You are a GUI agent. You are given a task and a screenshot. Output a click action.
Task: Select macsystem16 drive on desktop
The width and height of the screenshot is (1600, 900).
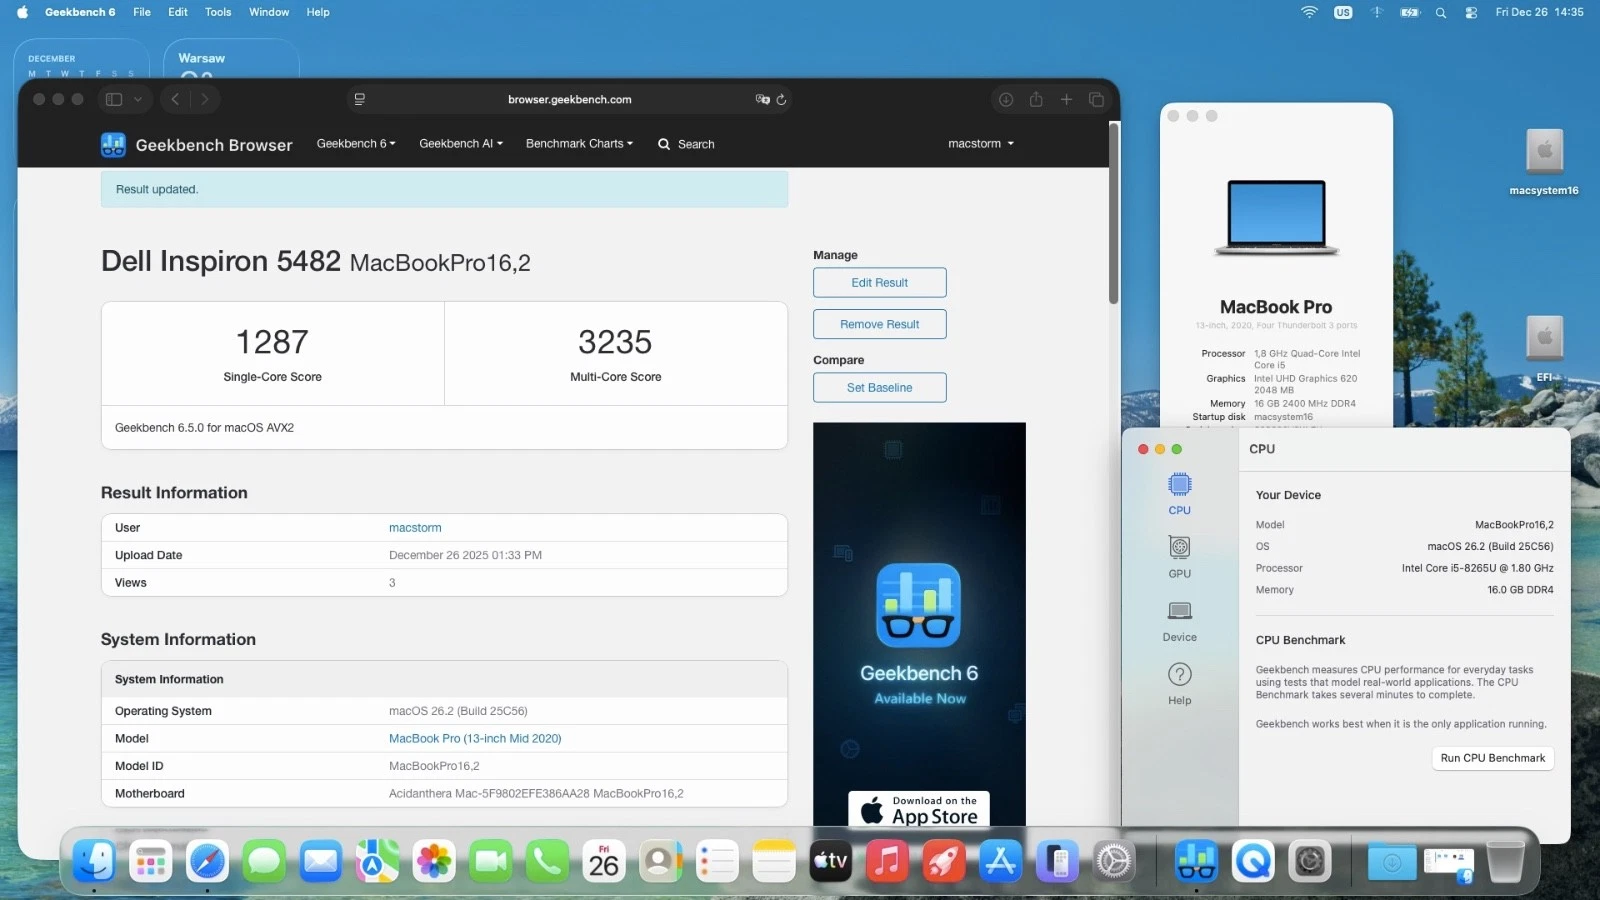click(x=1544, y=161)
